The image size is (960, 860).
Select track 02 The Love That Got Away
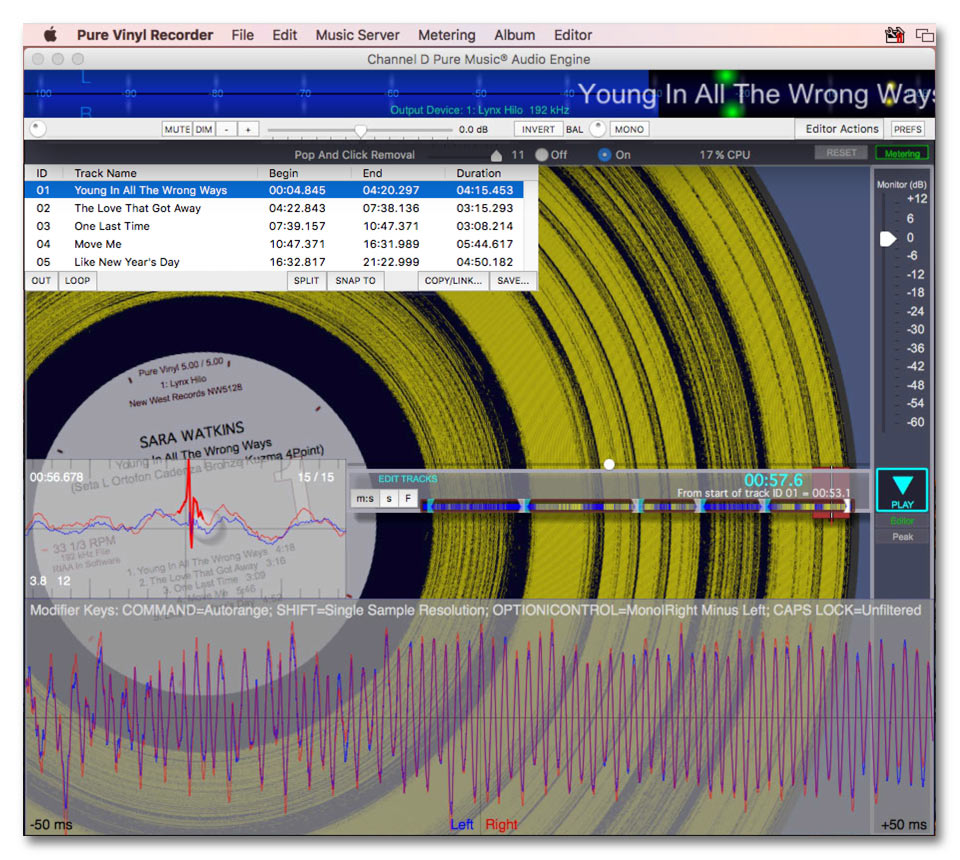pyautogui.click(x=274, y=208)
